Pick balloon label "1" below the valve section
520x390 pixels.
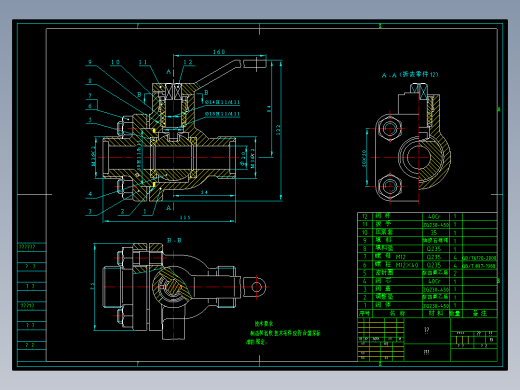pos(145,211)
